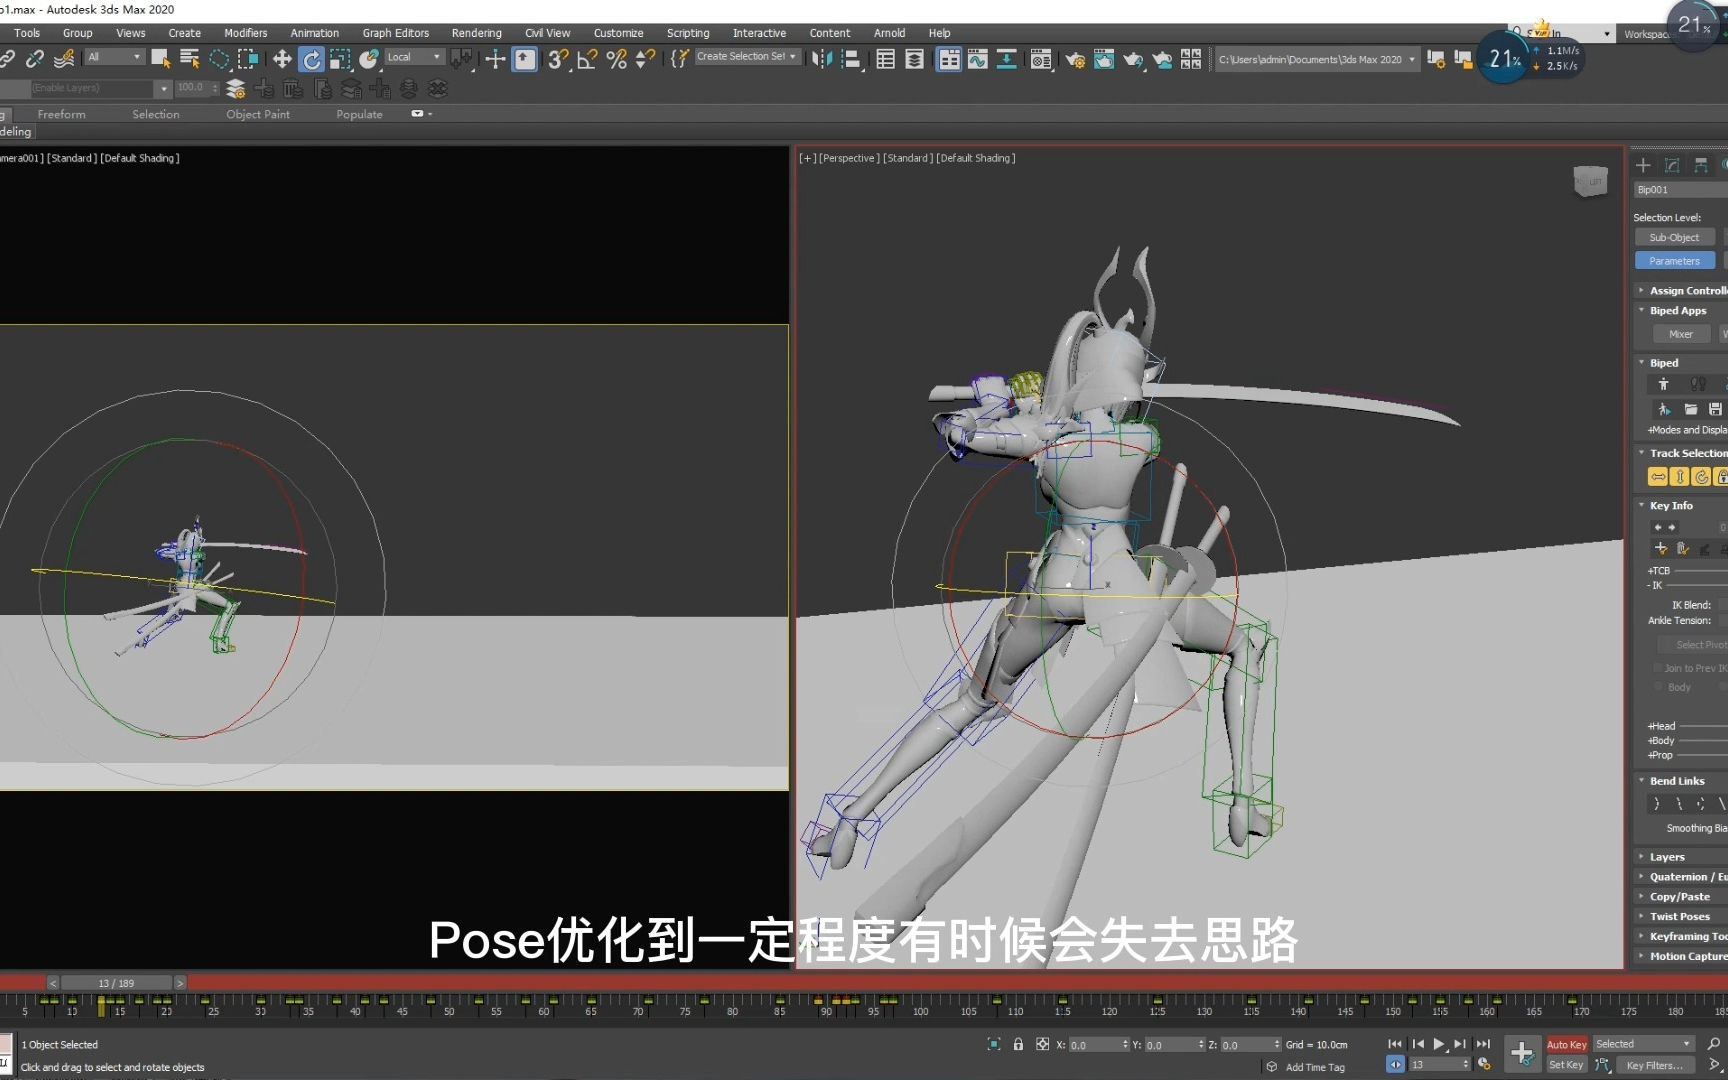Select the Select and Scale tool
Screen dimensions: 1728x1080
340,59
